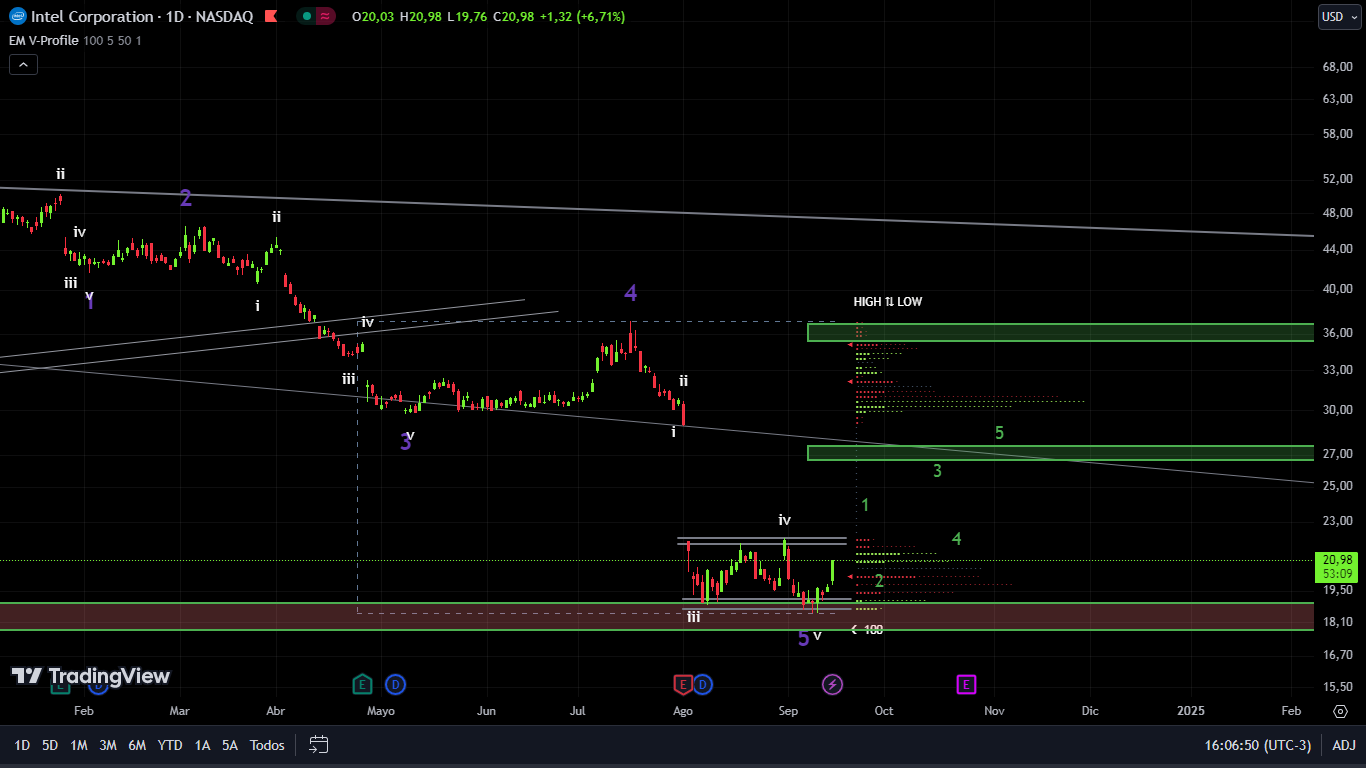
Task: Collapse the indicator legend with chevron button
Action: pos(24,64)
